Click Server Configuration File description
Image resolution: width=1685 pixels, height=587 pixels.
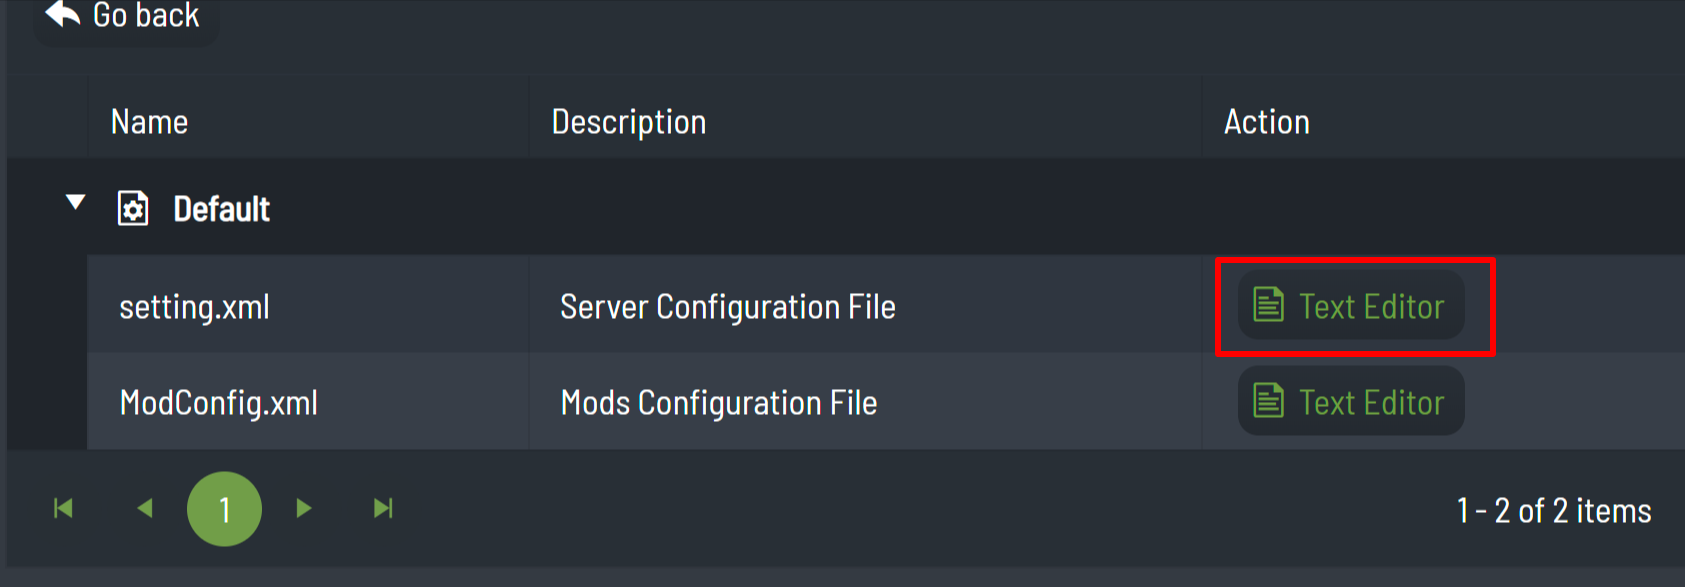click(728, 307)
